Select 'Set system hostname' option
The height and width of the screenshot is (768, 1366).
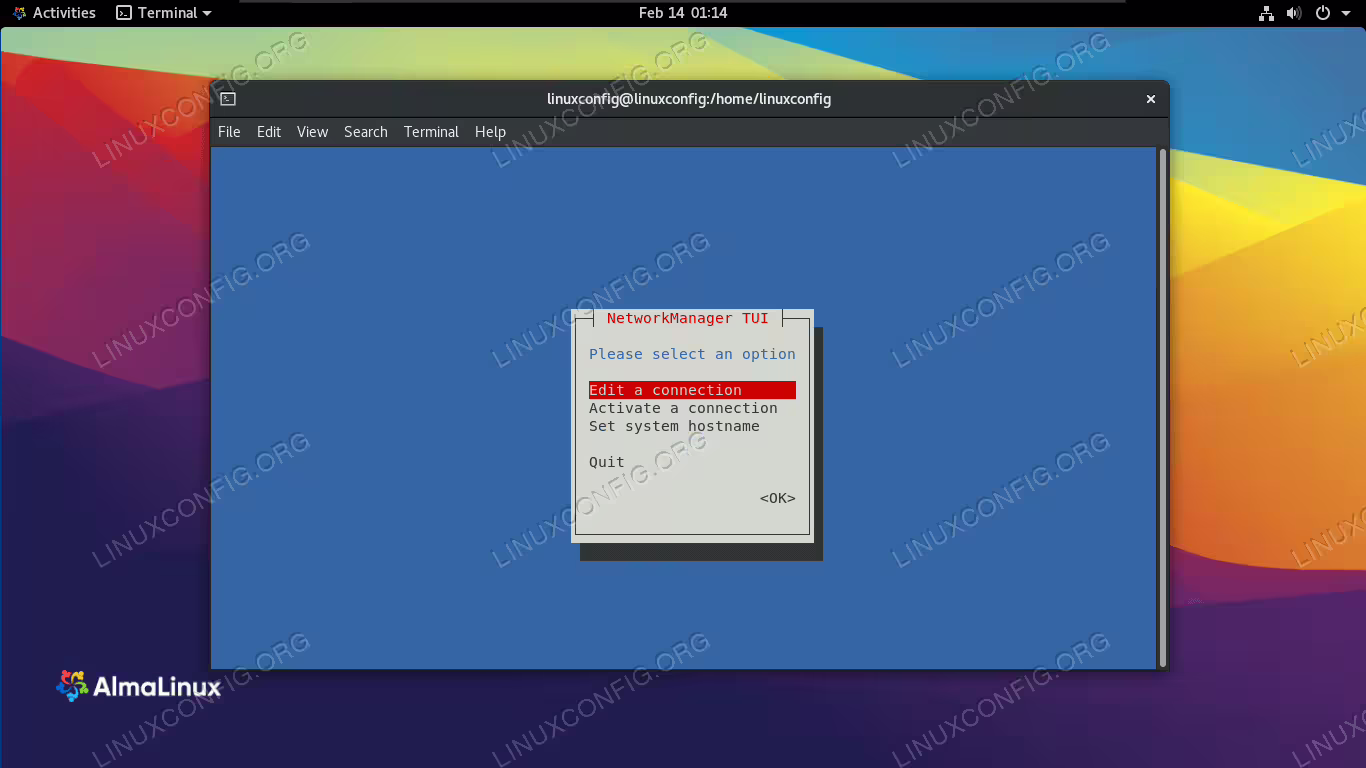pos(674,426)
